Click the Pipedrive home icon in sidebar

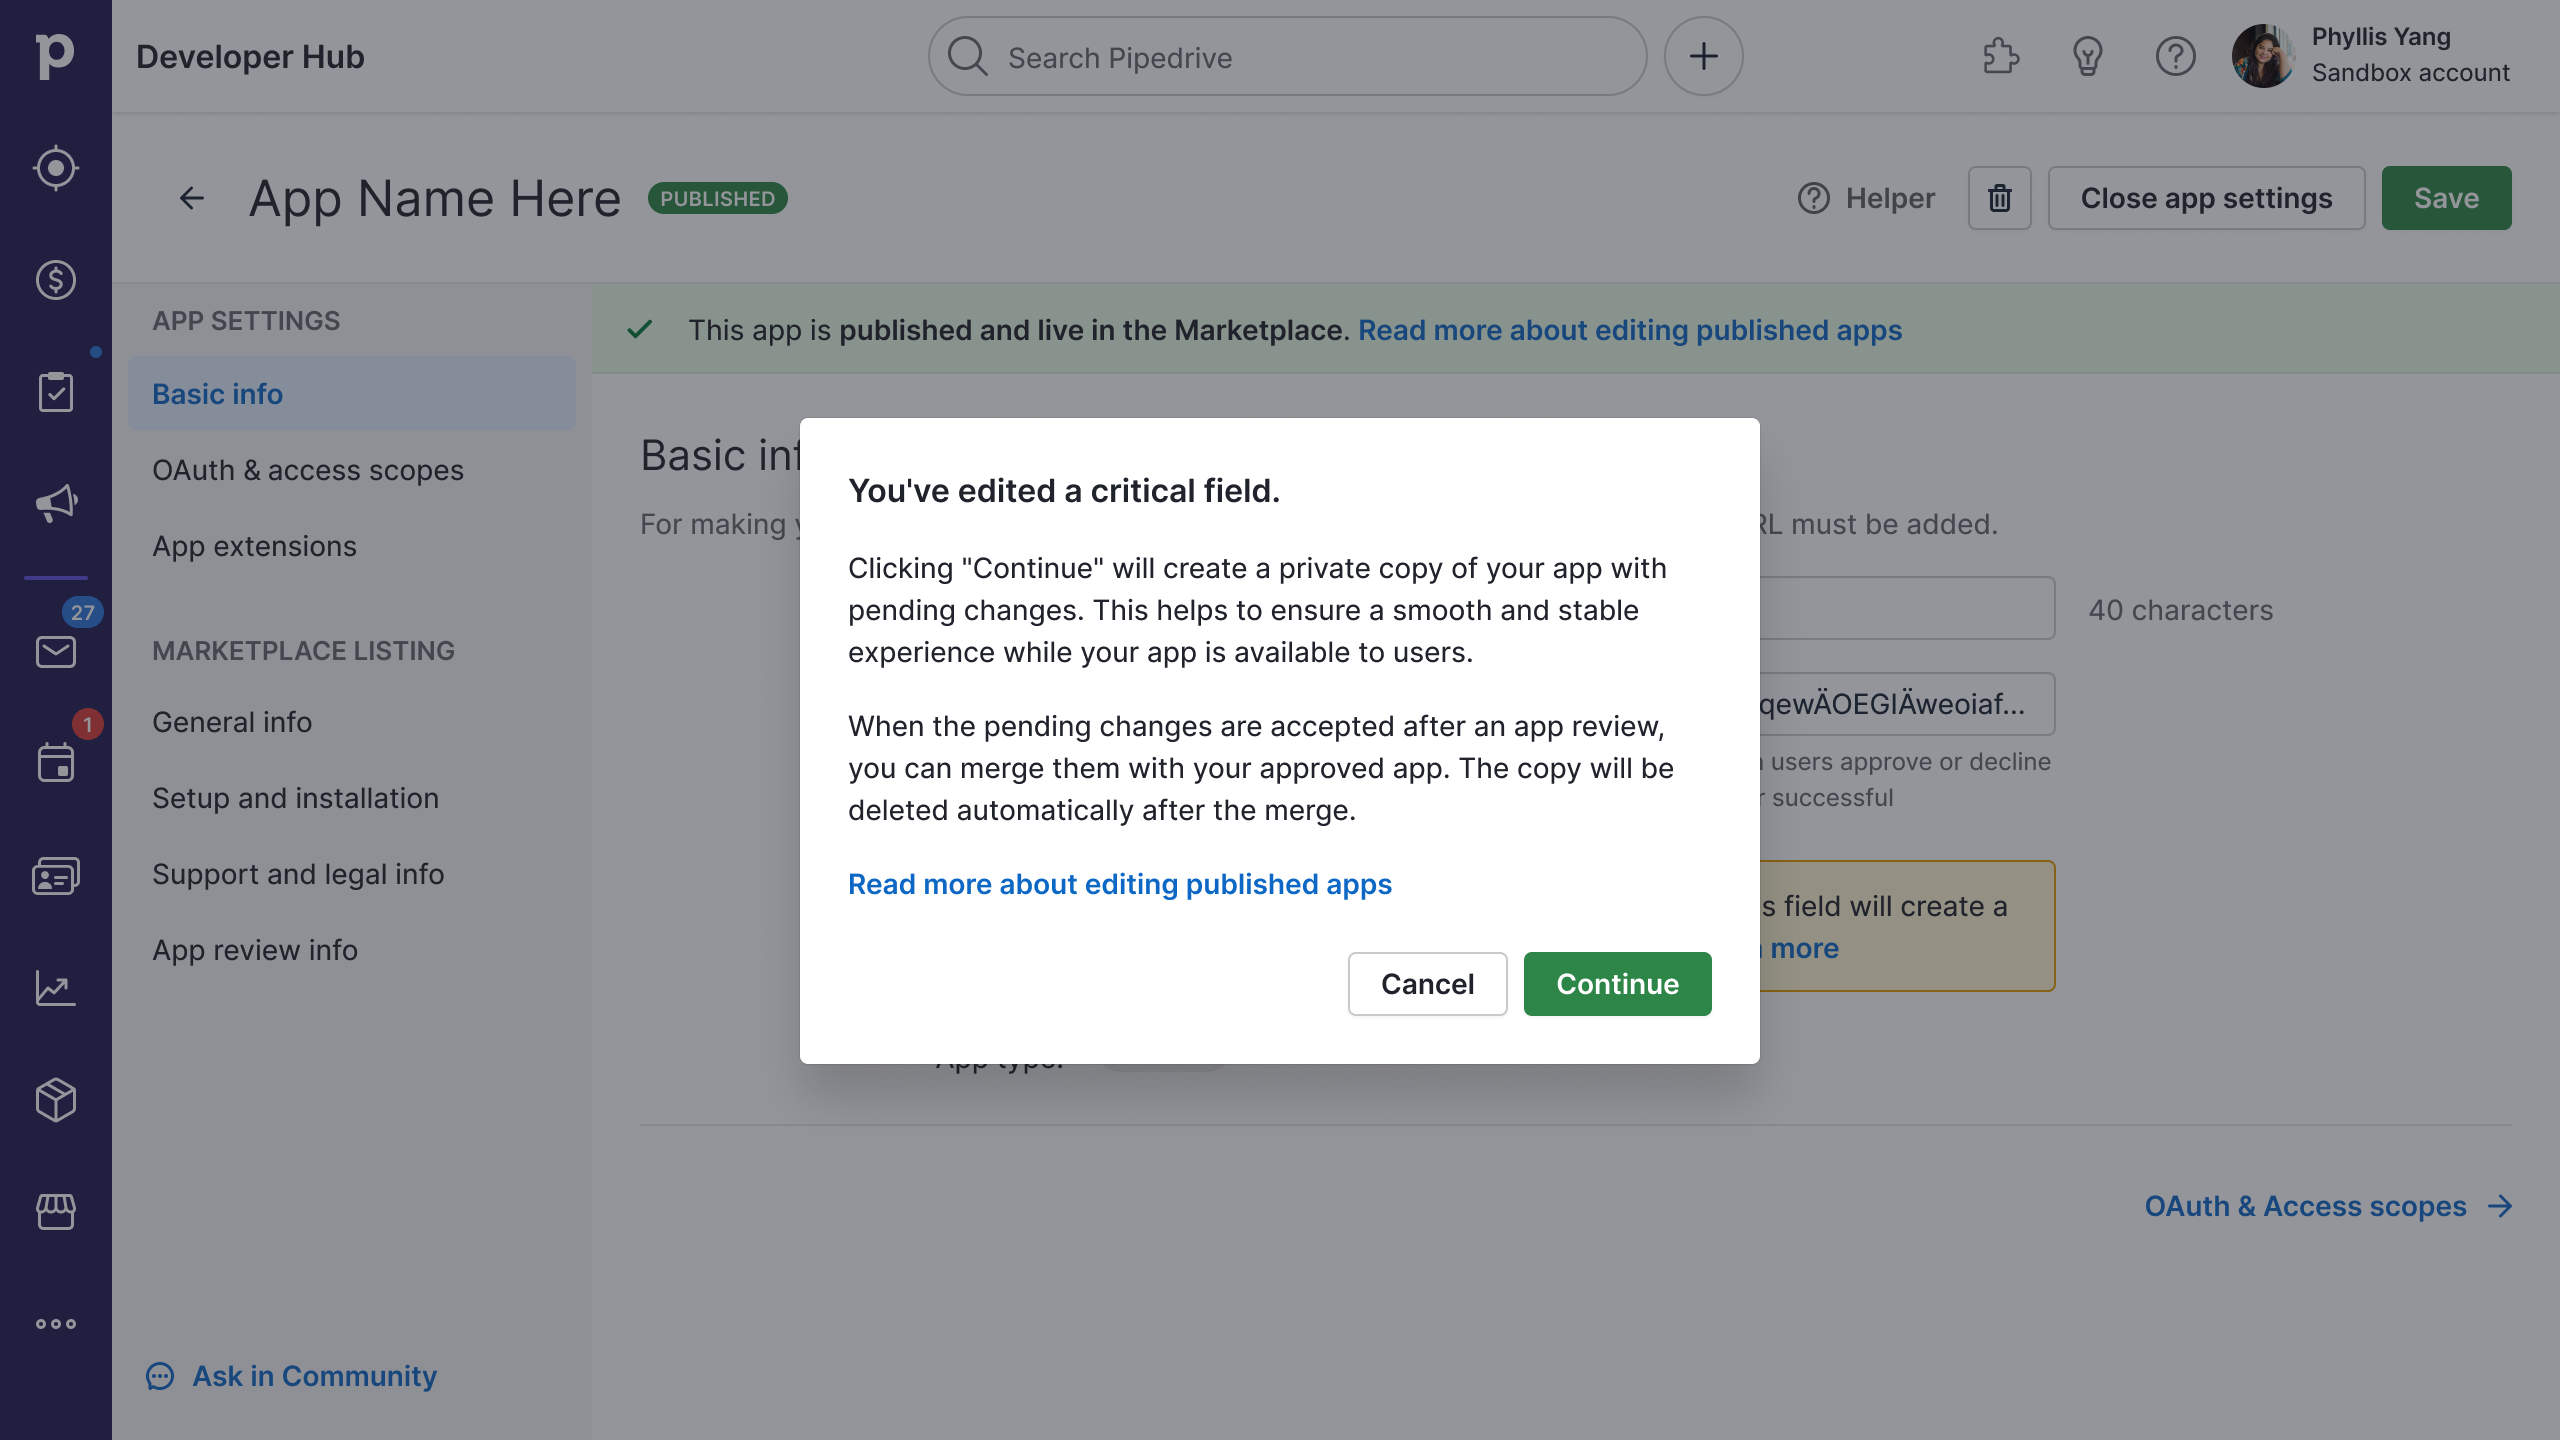(55, 55)
